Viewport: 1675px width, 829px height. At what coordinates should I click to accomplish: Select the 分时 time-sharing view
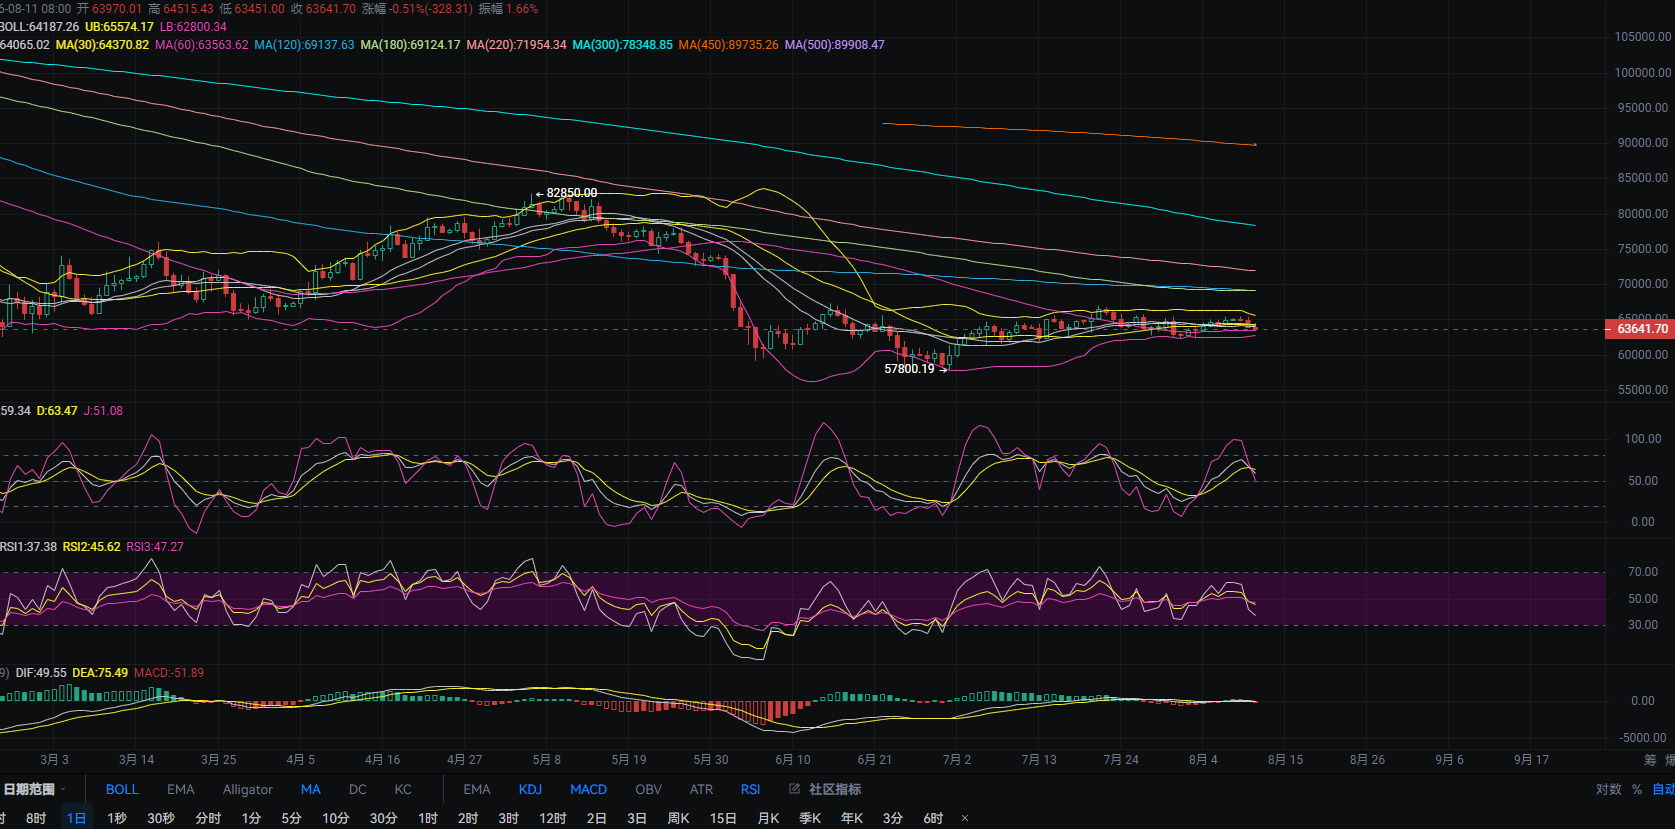pyautogui.click(x=208, y=818)
